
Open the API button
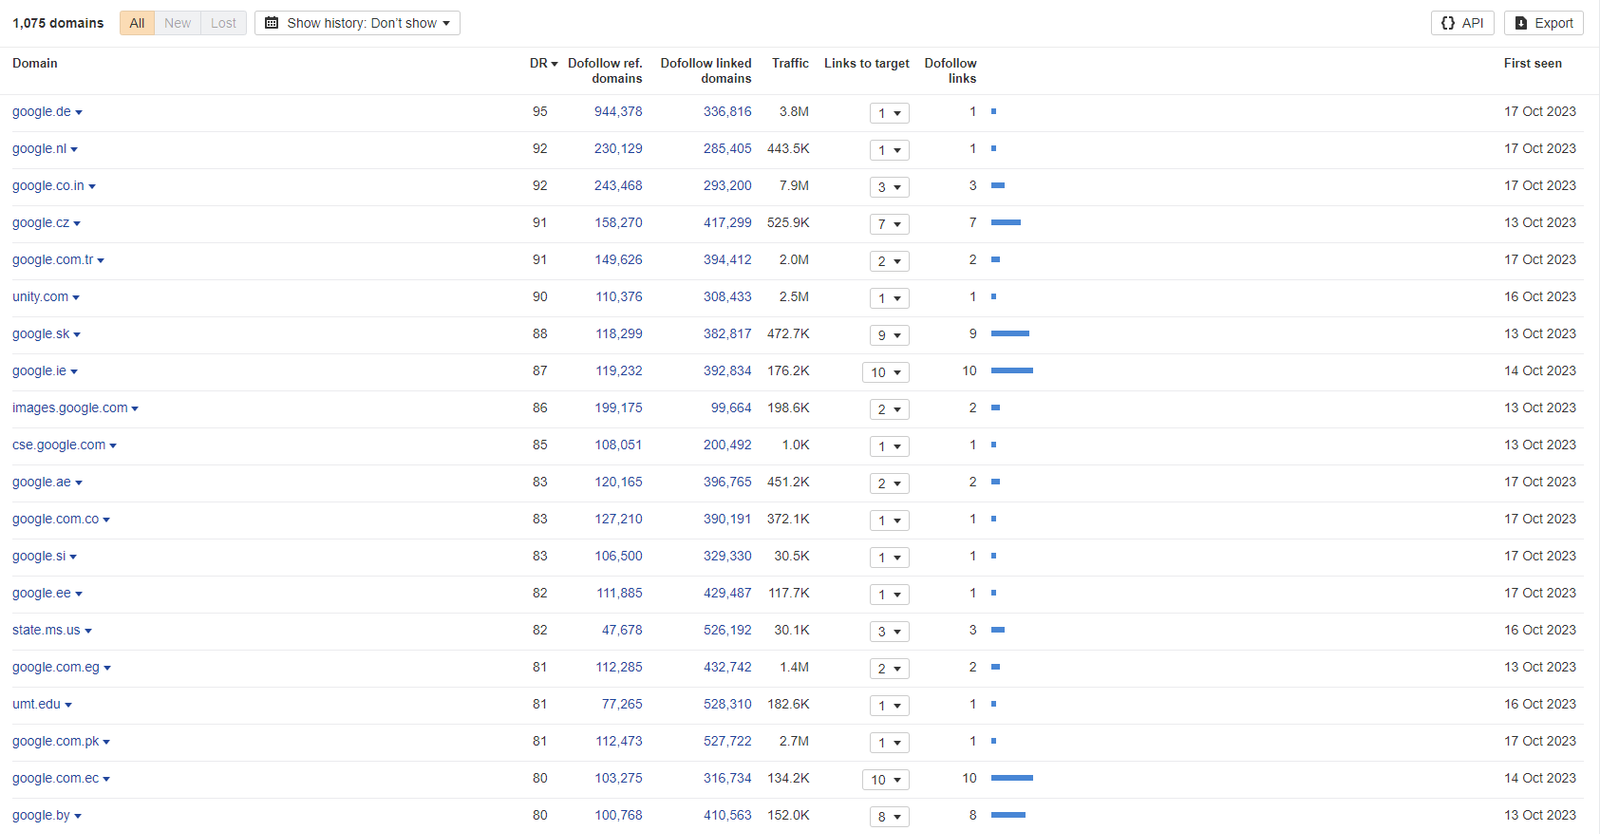tap(1462, 23)
